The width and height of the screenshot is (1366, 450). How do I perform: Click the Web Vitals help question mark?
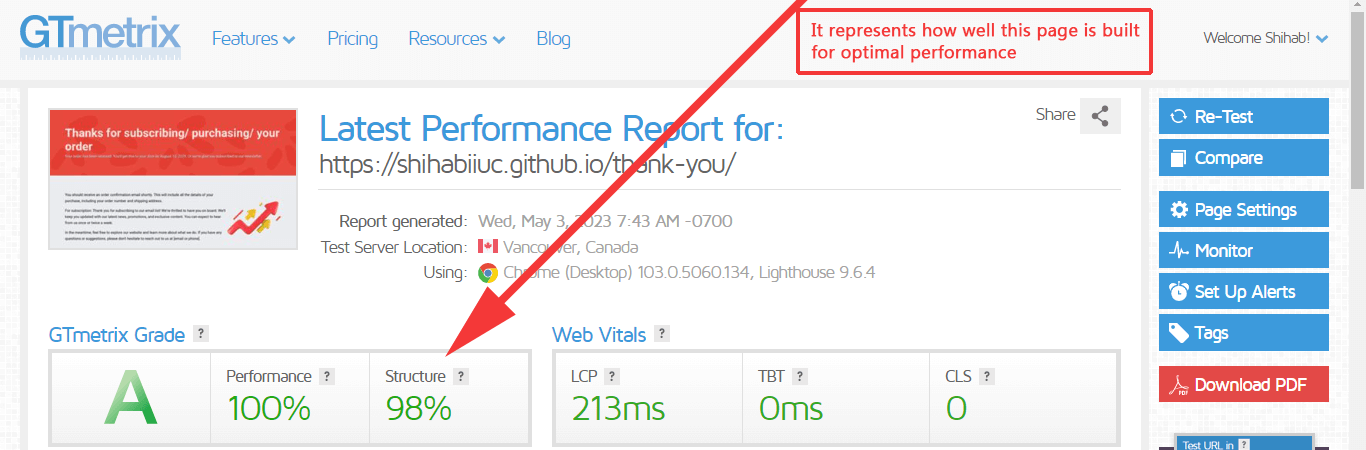pos(661,334)
